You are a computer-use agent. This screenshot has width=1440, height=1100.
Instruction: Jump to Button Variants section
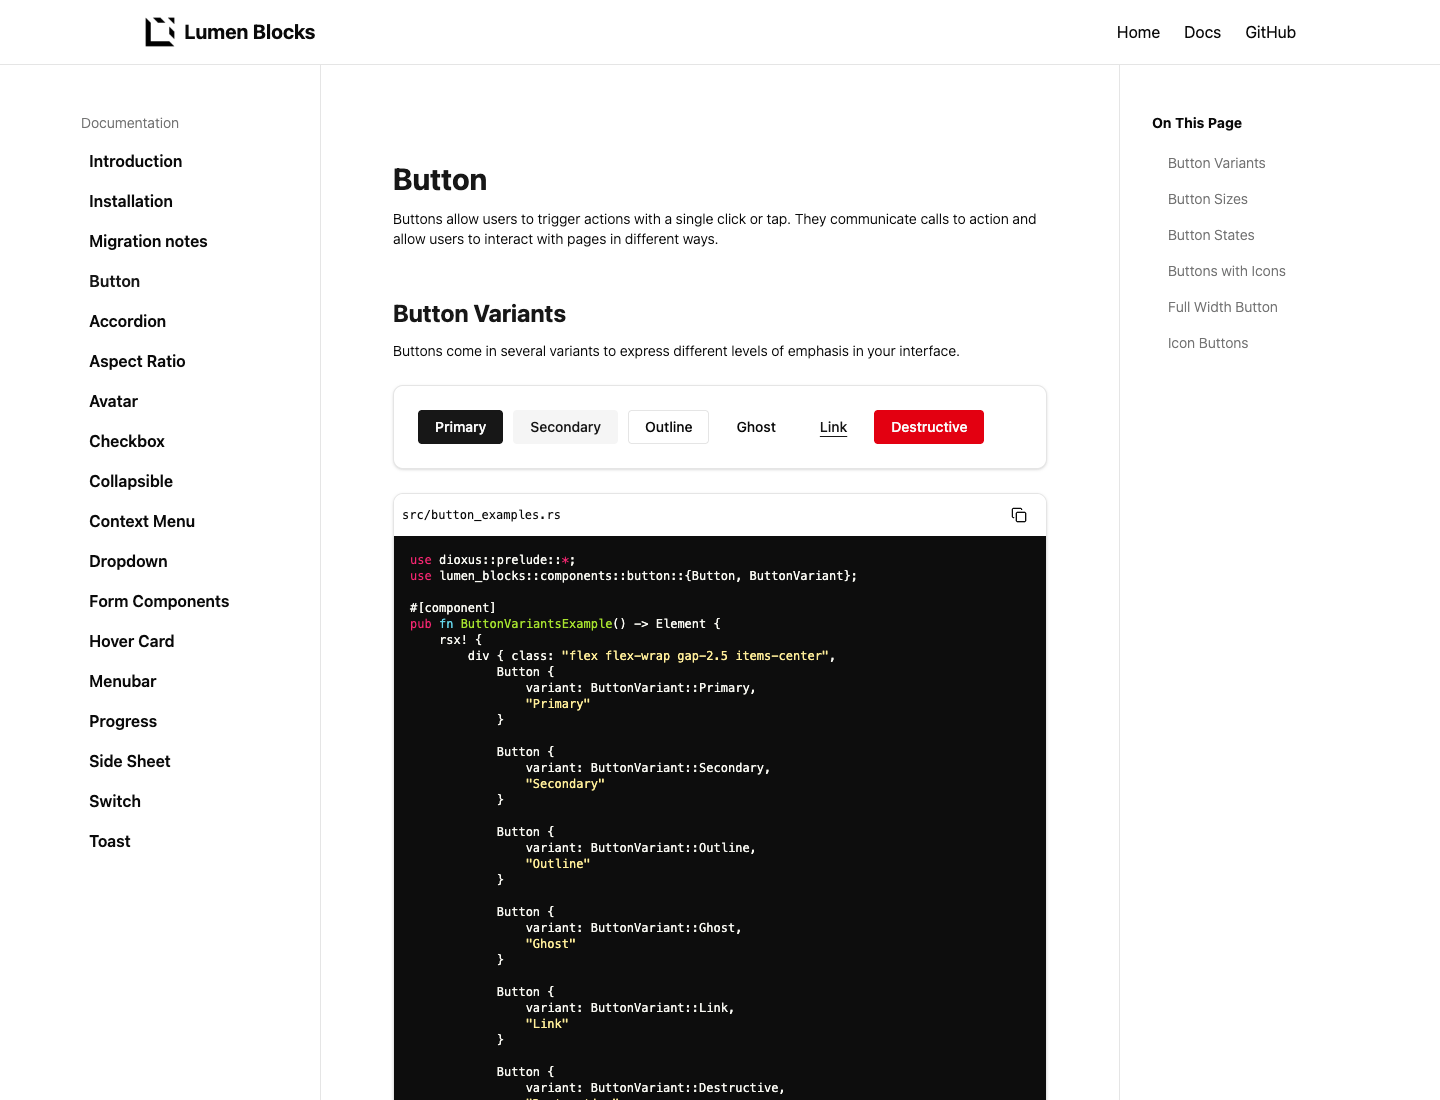click(x=1216, y=163)
